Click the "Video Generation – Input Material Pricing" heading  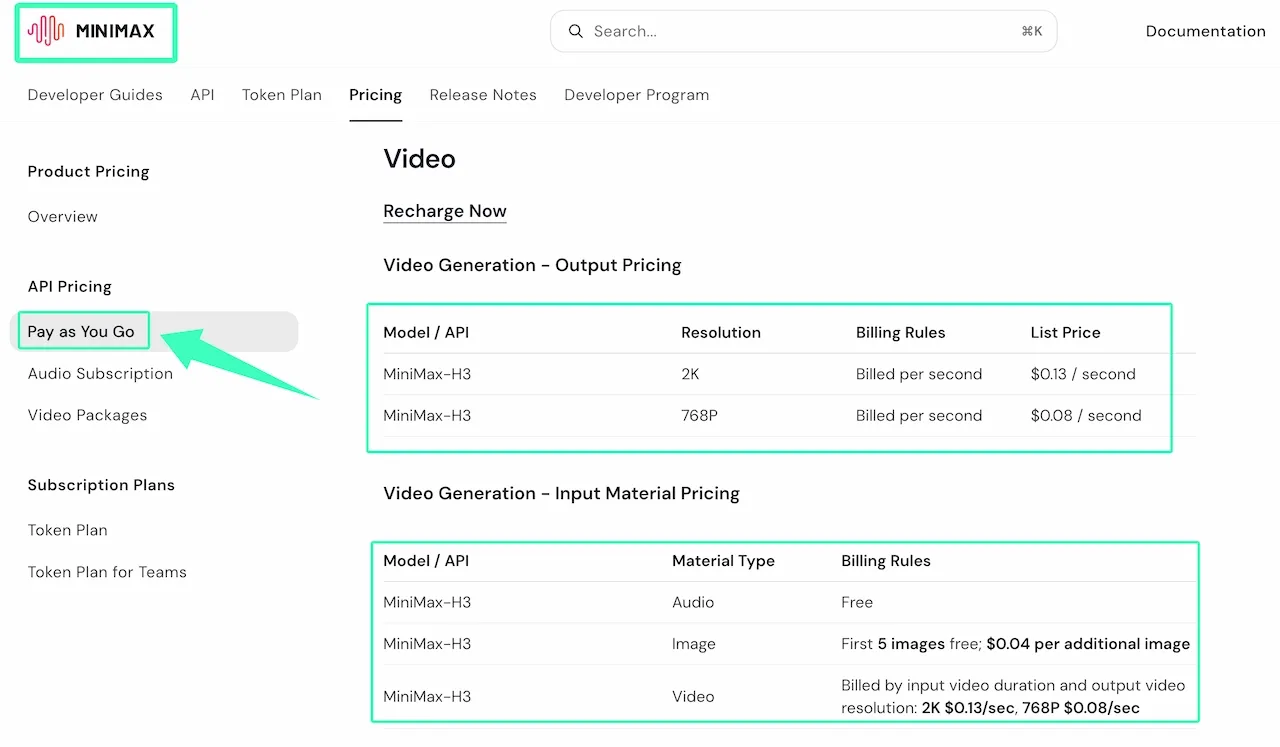click(561, 493)
